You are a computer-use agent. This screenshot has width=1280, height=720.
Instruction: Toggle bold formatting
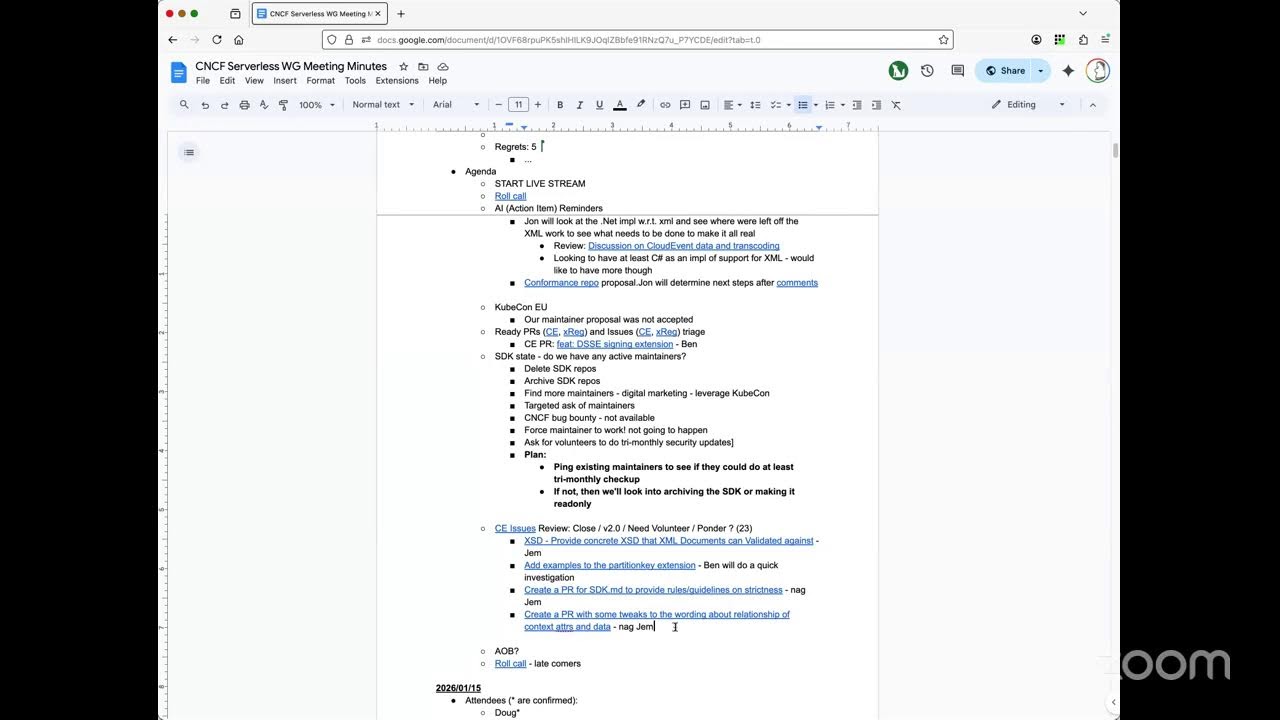tap(560, 104)
